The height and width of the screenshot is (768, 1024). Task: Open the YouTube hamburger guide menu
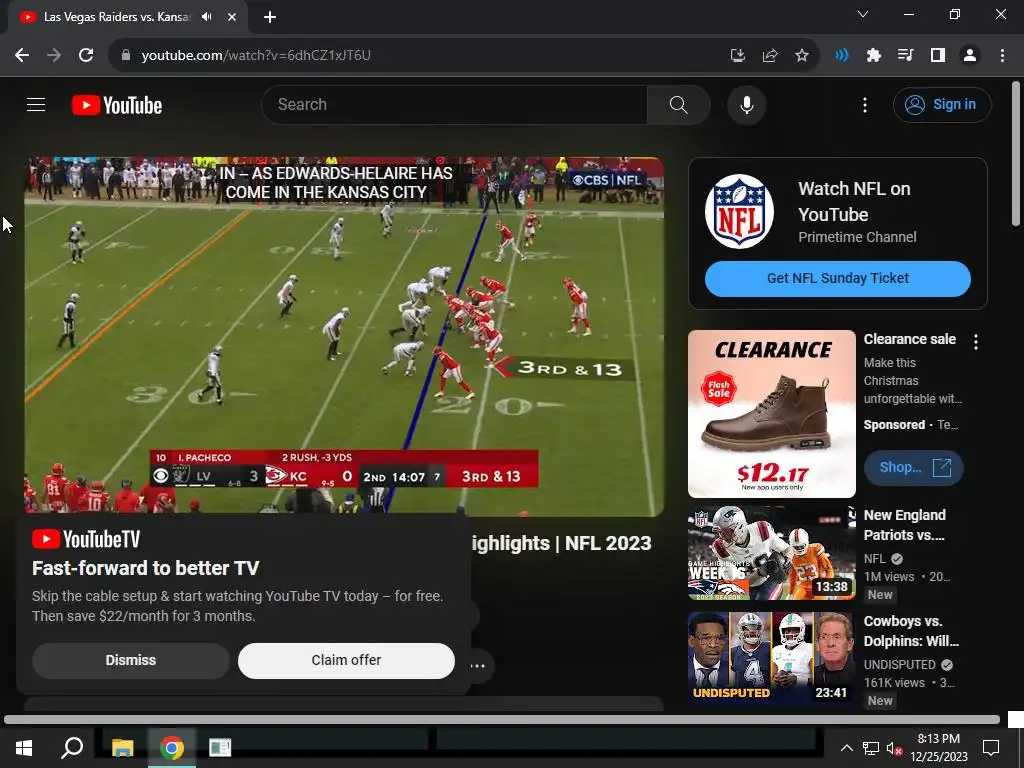point(36,104)
